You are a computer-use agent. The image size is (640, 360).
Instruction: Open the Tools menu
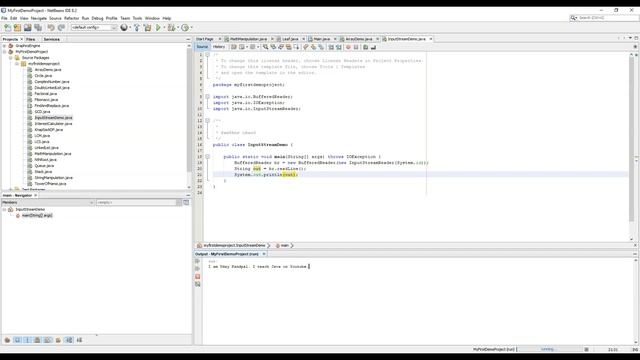137,18
